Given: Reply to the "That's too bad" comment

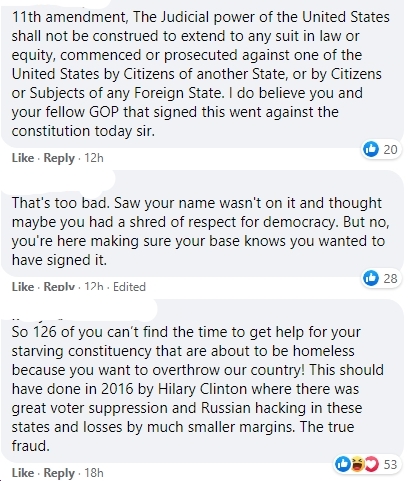Looking at the screenshot, I should click(x=59, y=287).
